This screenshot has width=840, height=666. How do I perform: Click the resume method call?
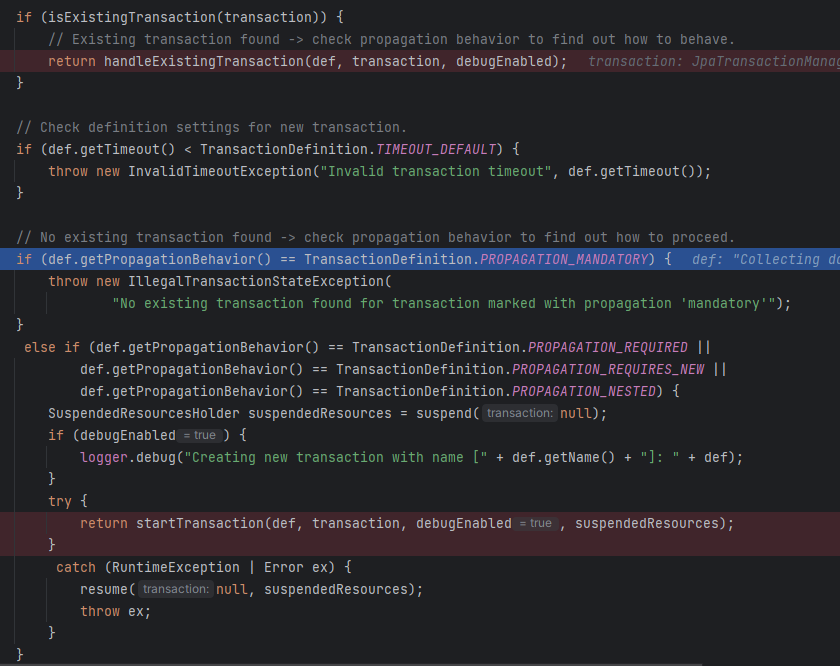point(104,589)
